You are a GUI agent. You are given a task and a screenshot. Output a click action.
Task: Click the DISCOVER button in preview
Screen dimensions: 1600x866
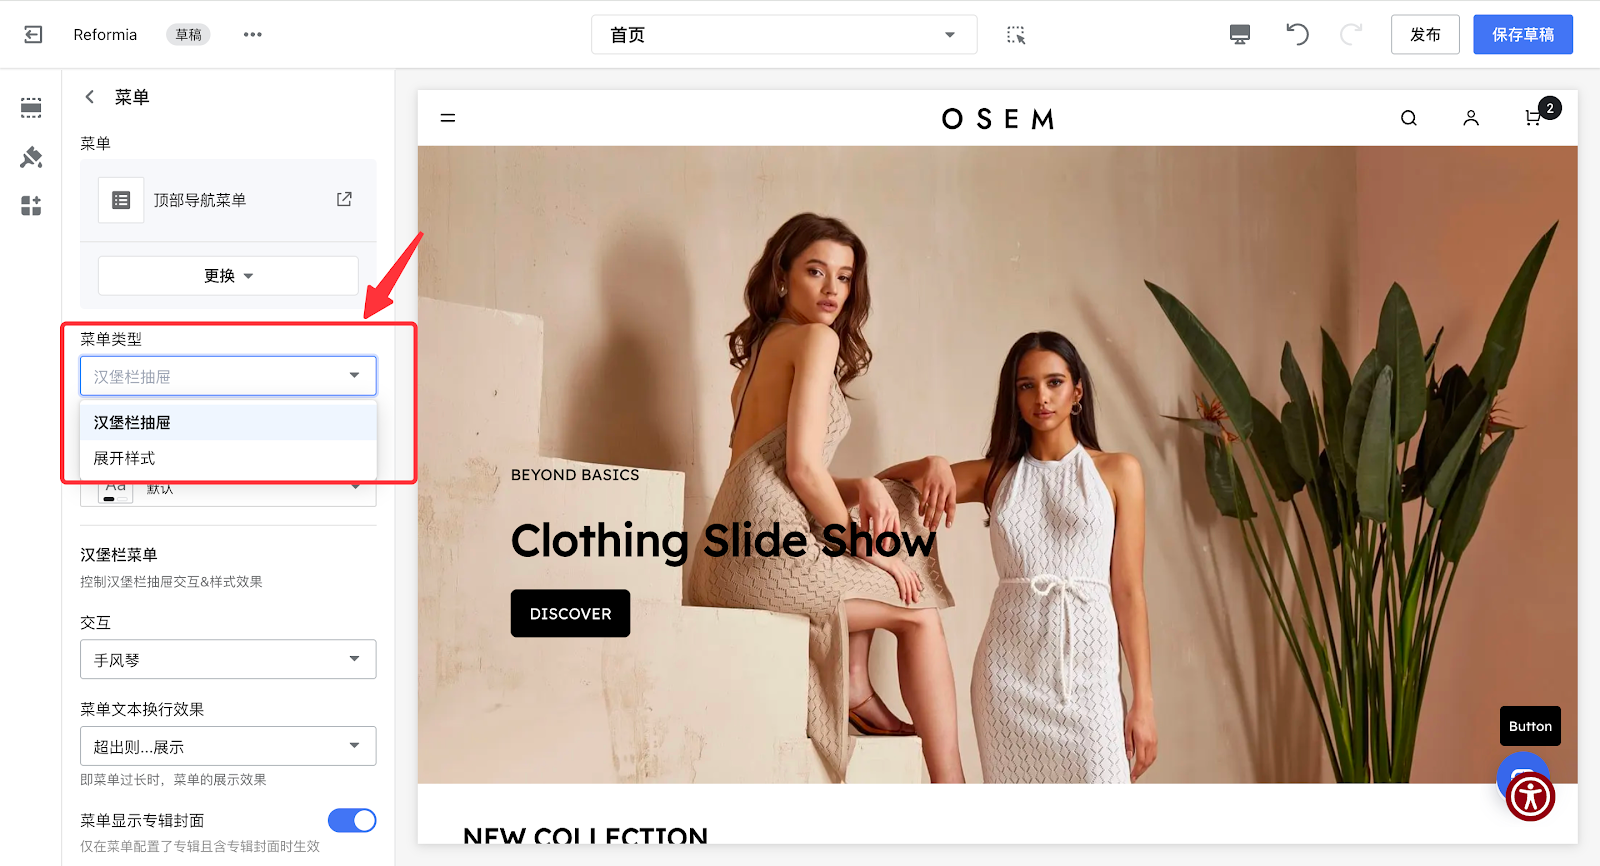tap(570, 613)
